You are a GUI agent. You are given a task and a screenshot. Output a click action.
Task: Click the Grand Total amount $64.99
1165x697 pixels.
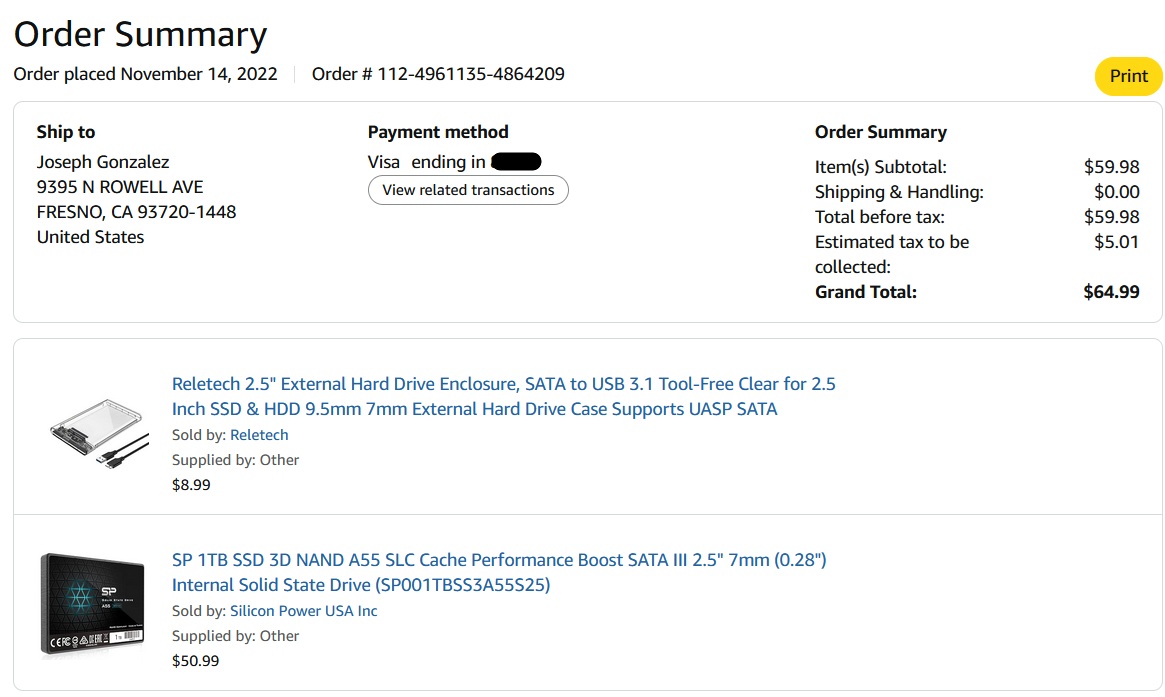pyautogui.click(x=1111, y=292)
